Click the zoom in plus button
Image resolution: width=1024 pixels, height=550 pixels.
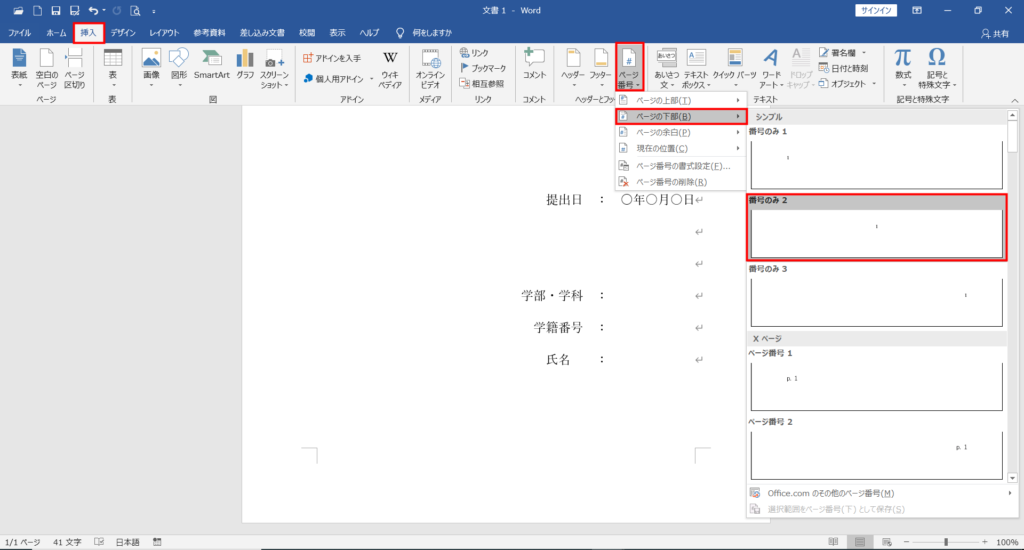(x=985, y=542)
